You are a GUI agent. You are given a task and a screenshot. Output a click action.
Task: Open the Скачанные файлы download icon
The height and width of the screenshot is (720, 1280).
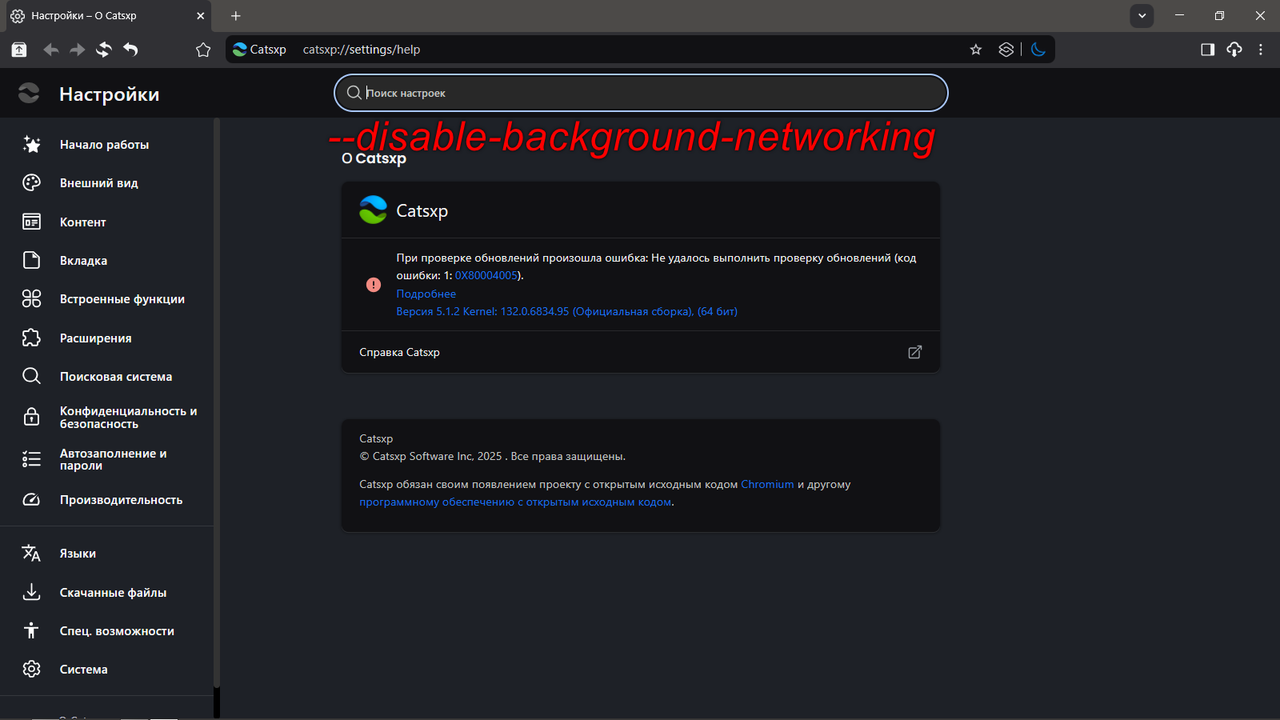[31, 592]
